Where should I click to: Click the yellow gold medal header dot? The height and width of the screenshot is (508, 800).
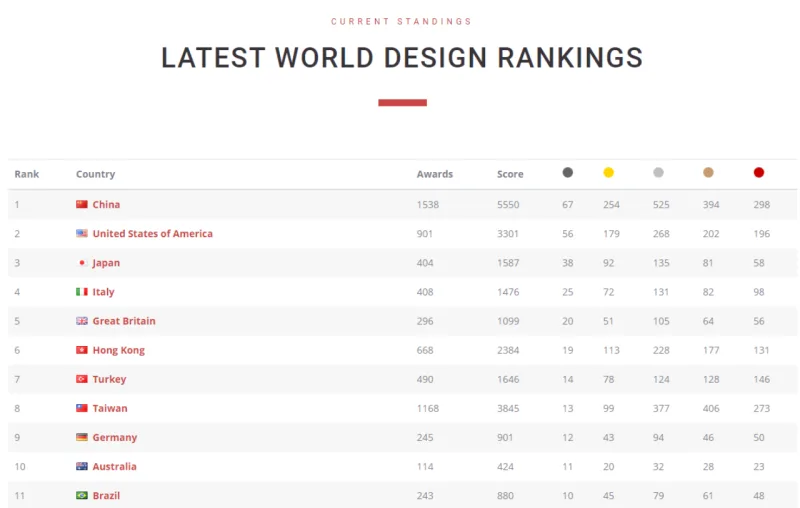pyautogui.click(x=608, y=172)
